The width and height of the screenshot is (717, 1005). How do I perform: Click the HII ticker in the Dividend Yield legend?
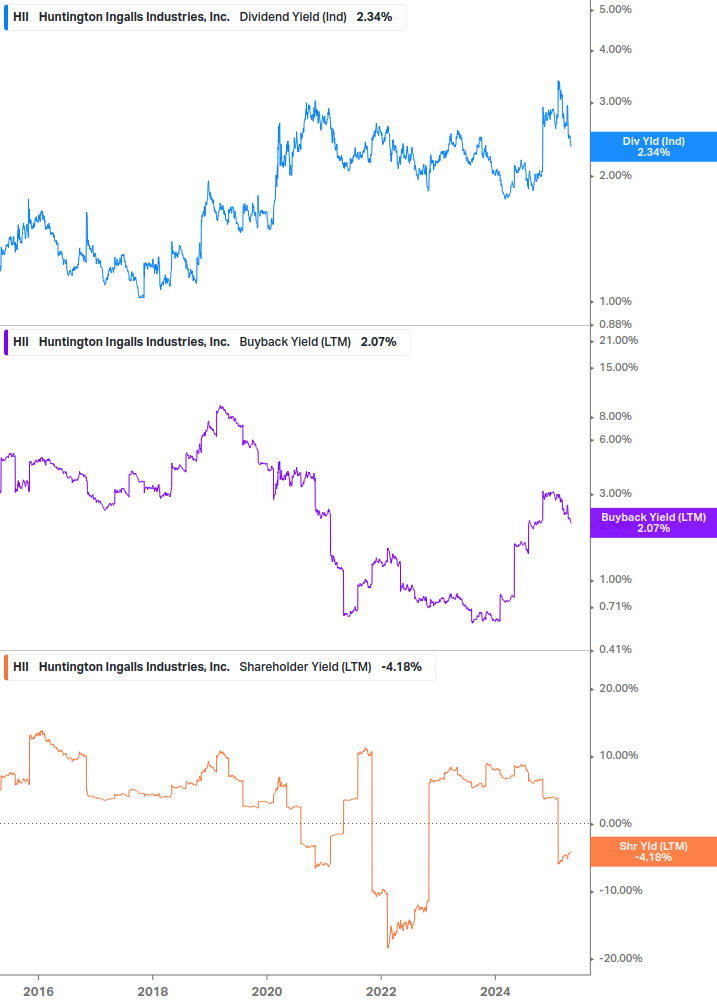coord(21,17)
